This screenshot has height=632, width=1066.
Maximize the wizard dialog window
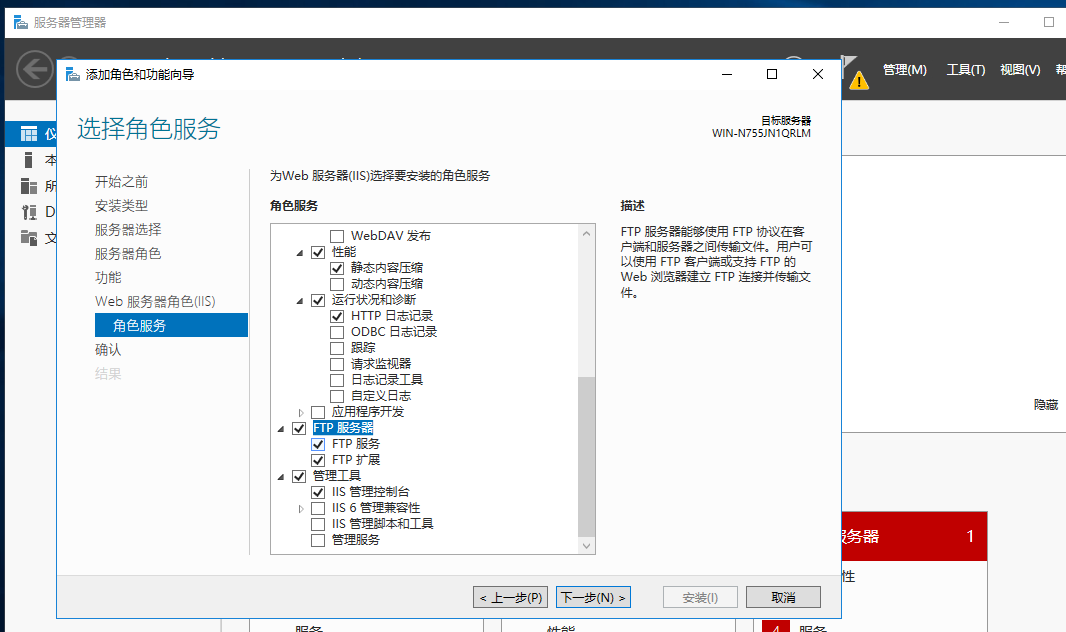pyautogui.click(x=772, y=74)
